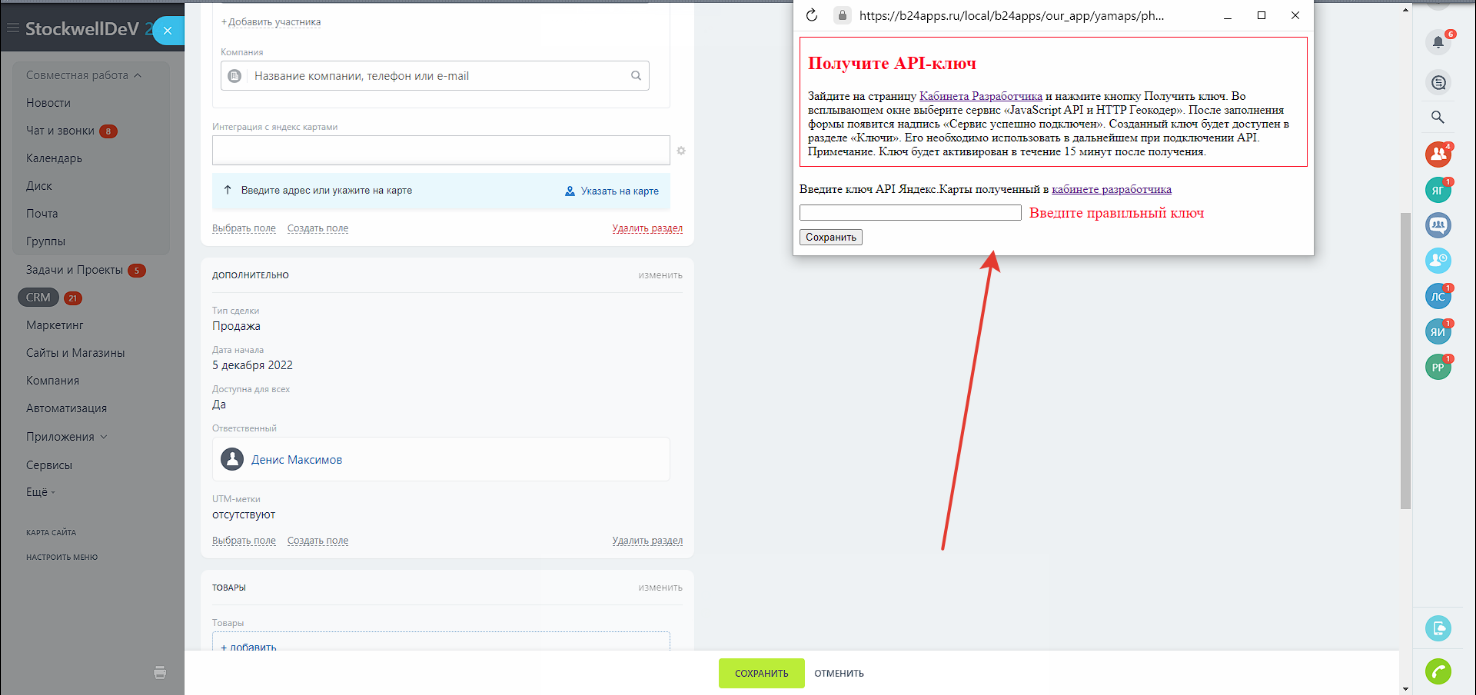
Task: Click изменить in ТОВАРЫ section
Action: click(661, 588)
